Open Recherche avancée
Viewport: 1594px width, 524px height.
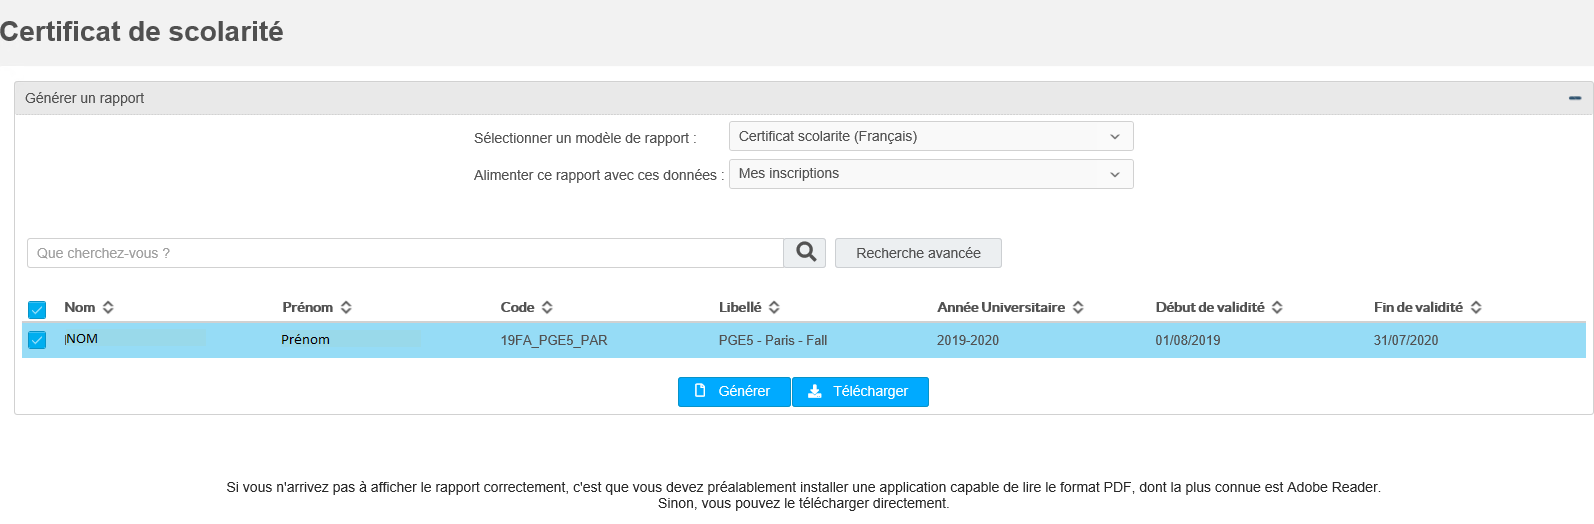click(918, 253)
